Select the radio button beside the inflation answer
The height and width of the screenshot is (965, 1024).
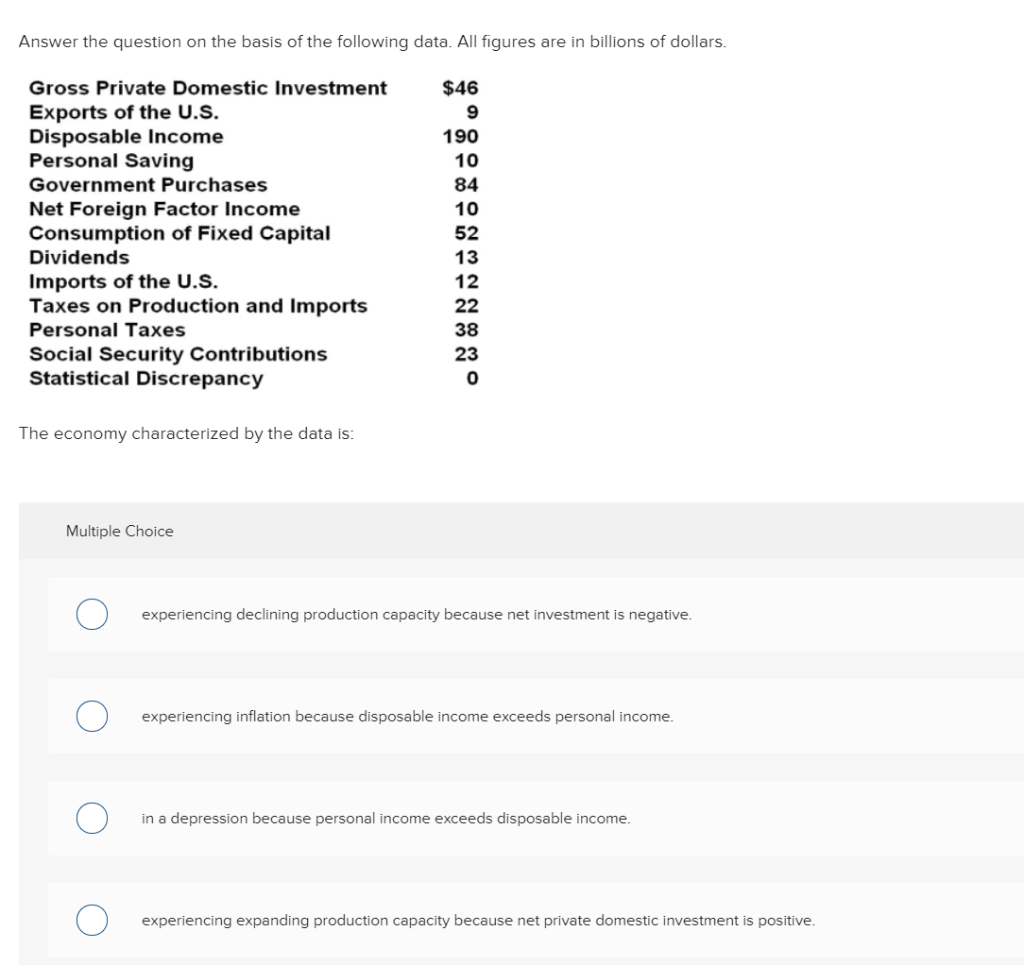coord(91,716)
